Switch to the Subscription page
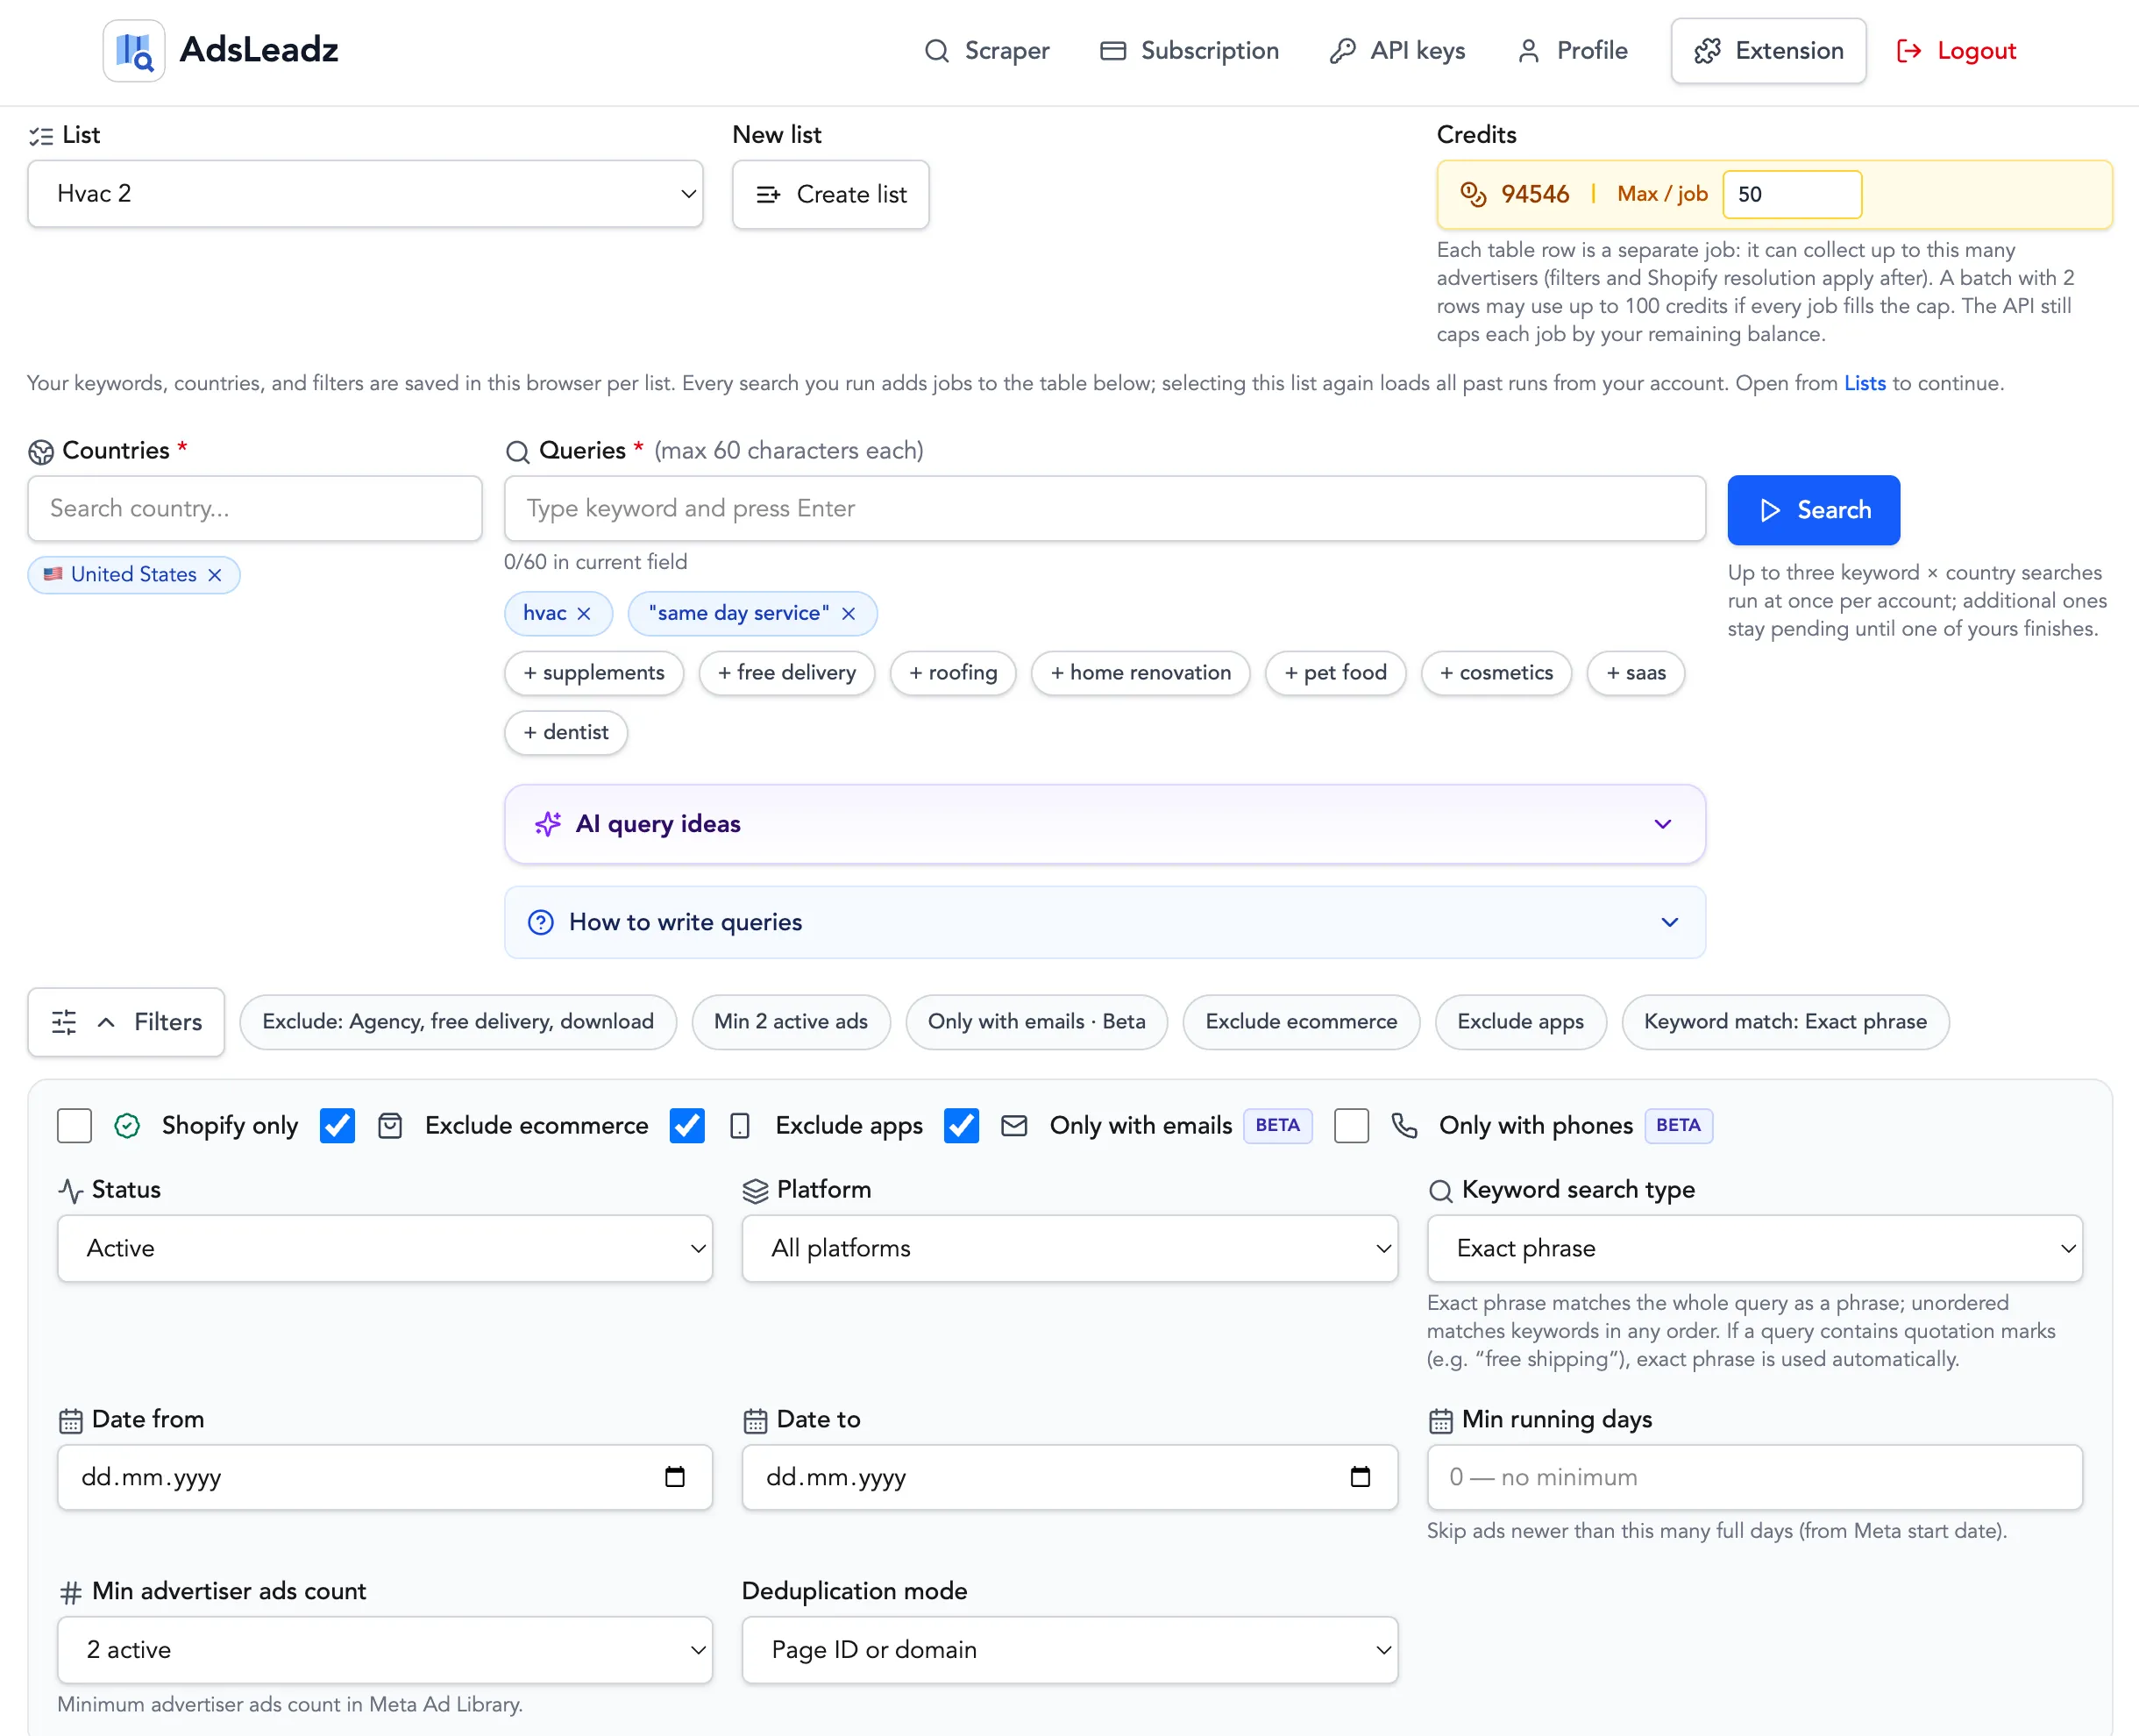The height and width of the screenshot is (1736, 2139). point(1189,50)
